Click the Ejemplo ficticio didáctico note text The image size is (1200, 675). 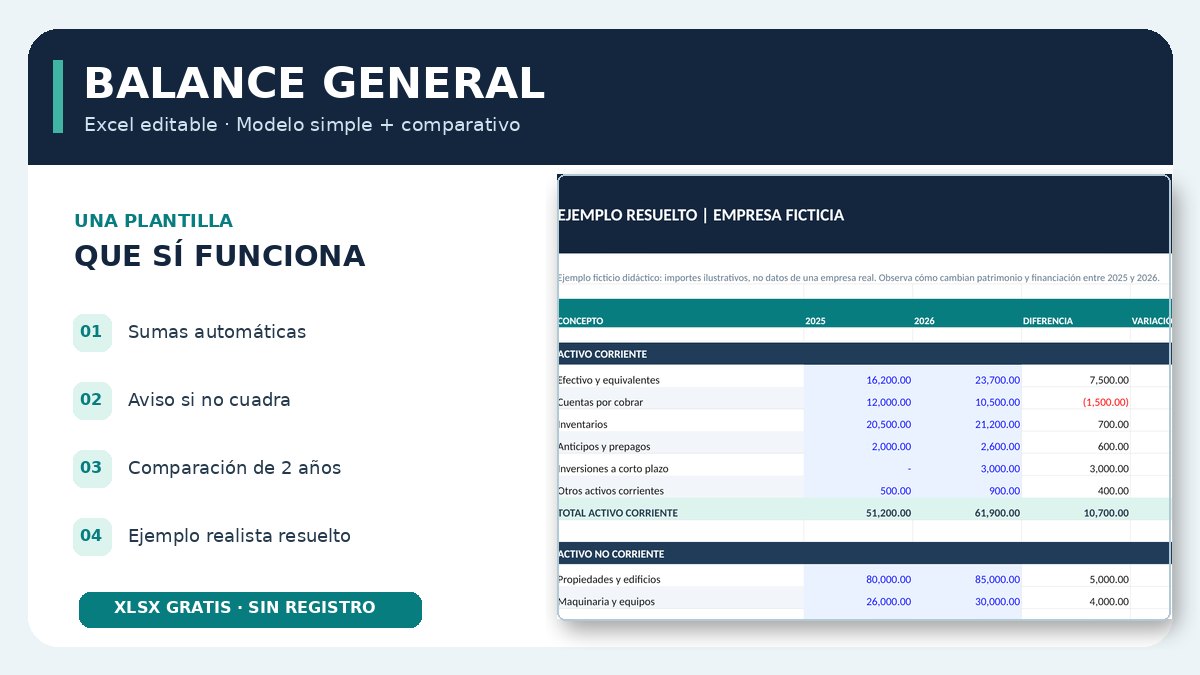(858, 277)
